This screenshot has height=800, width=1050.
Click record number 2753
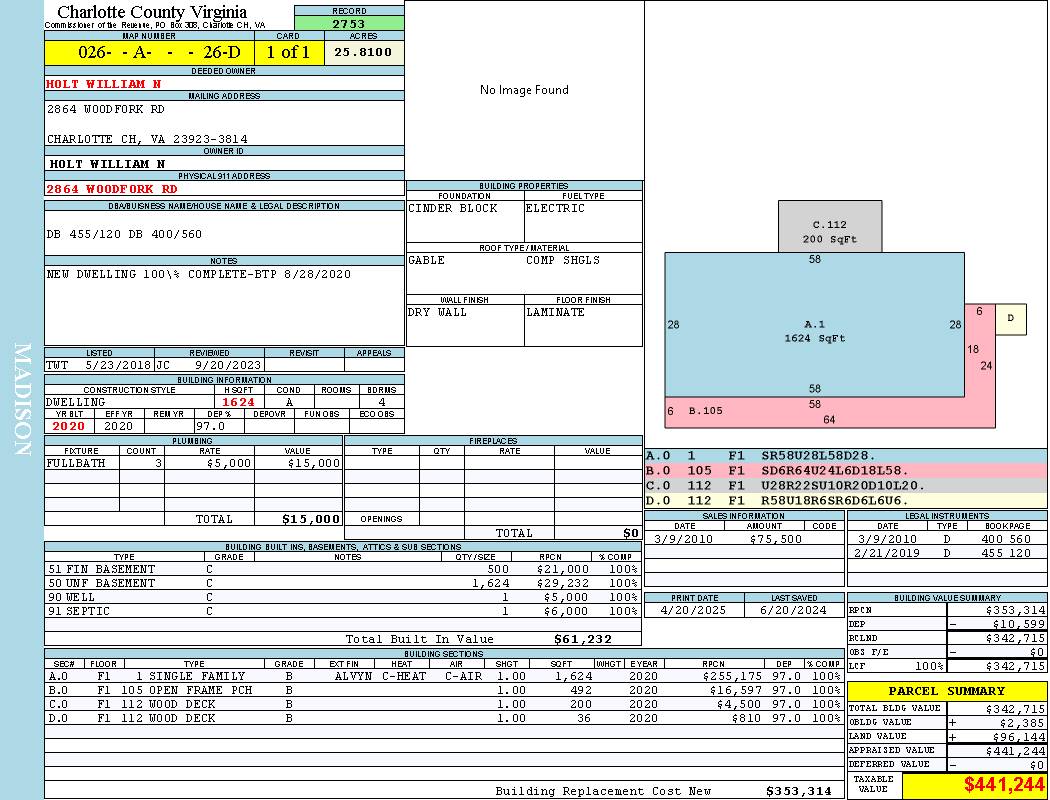[x=349, y=23]
